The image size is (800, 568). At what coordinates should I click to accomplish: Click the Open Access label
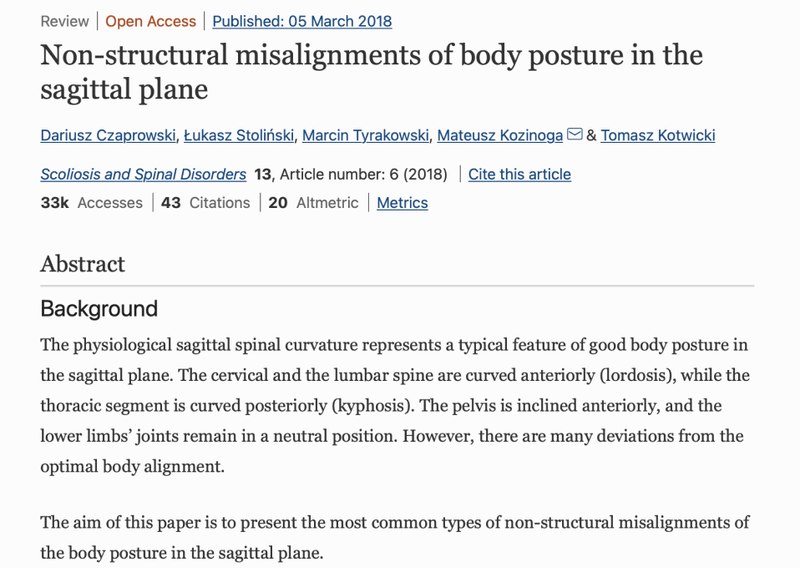151,21
